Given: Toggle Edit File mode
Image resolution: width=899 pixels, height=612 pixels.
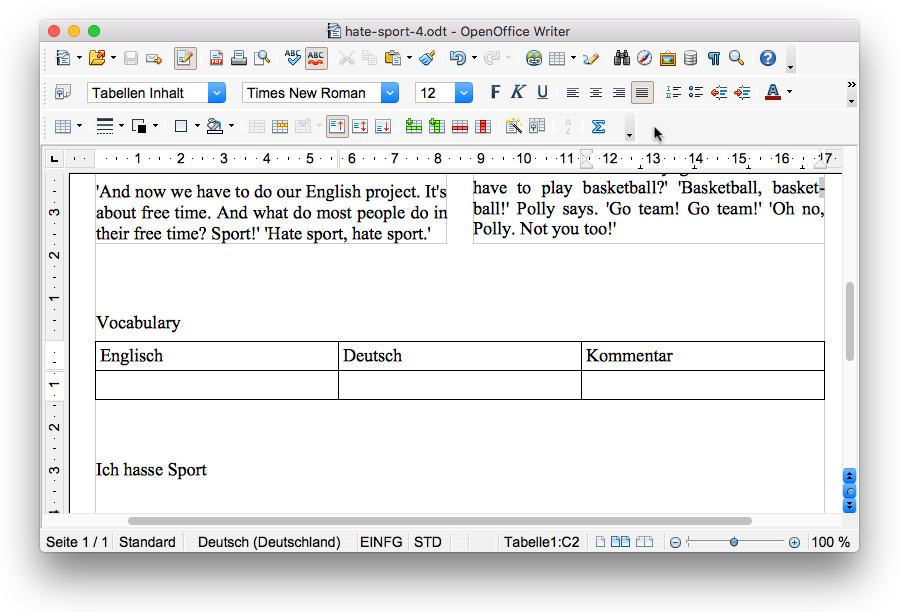Looking at the screenshot, I should (185, 58).
